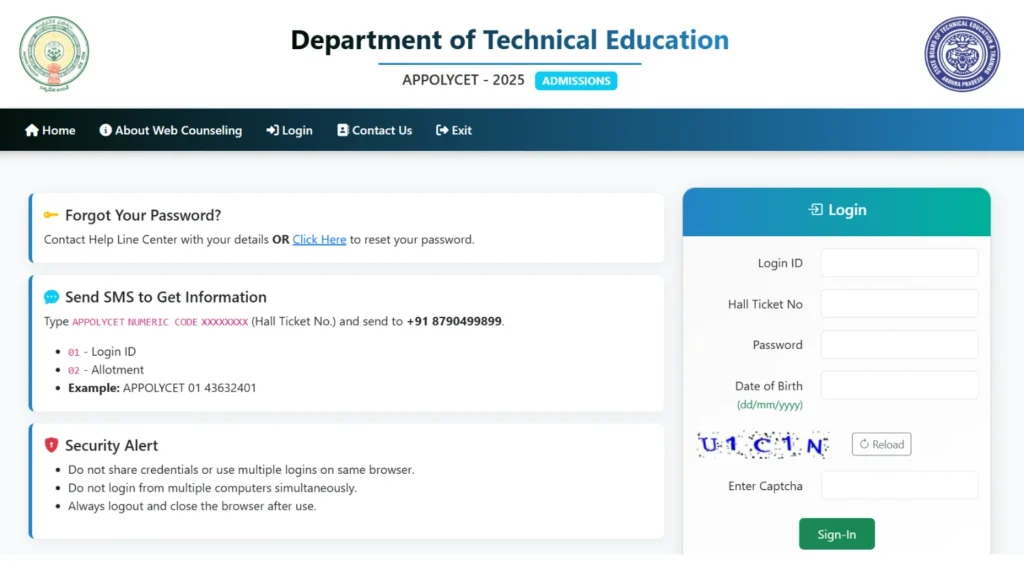Image resolution: width=1024 pixels, height=566 pixels.
Task: Focus the Hall Ticket No field
Action: [899, 304]
